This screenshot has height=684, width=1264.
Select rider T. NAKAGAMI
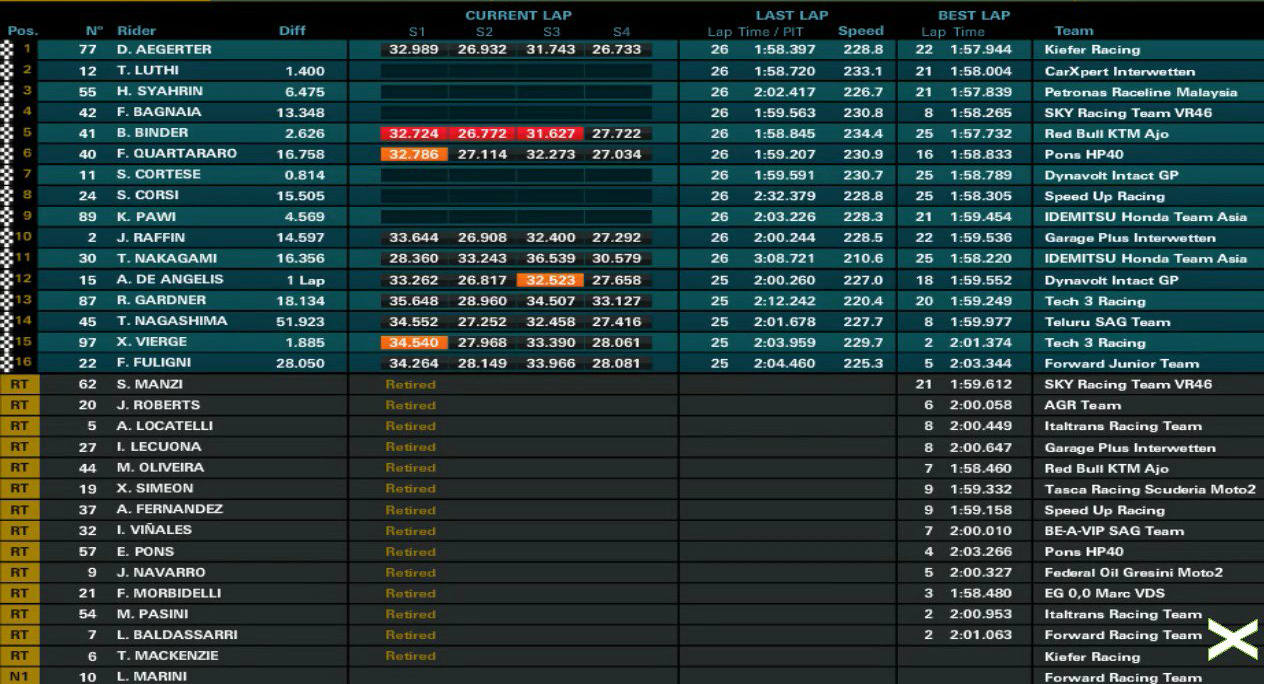166,258
